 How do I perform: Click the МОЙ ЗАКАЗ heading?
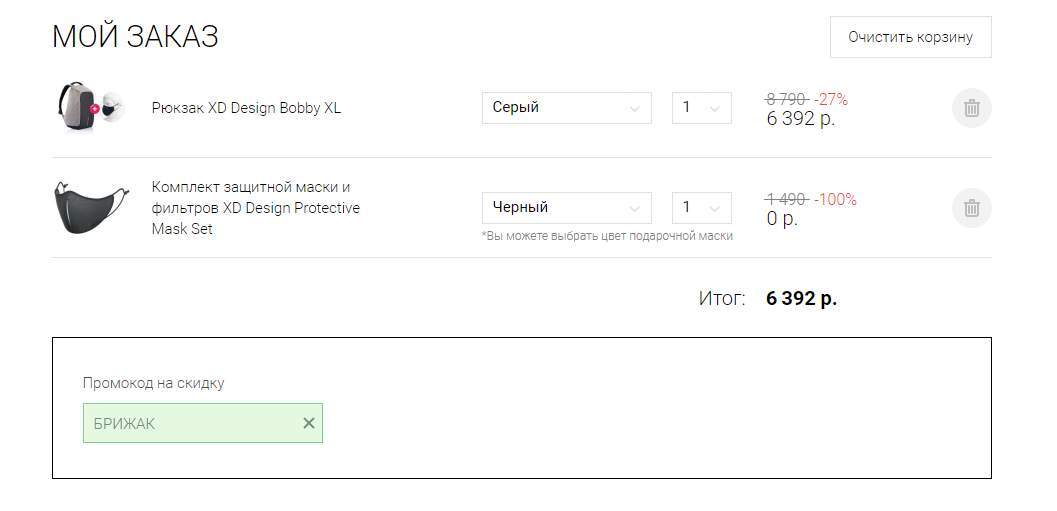pyautogui.click(x=135, y=37)
